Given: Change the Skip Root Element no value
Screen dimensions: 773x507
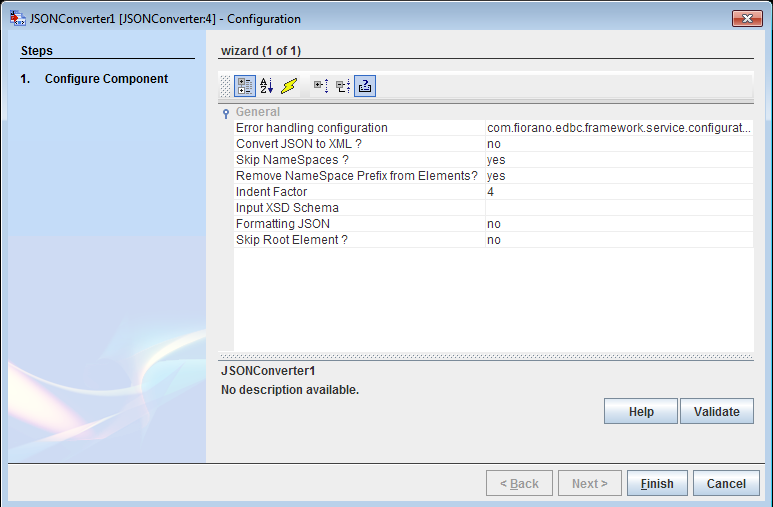Looking at the screenshot, I should point(619,240).
